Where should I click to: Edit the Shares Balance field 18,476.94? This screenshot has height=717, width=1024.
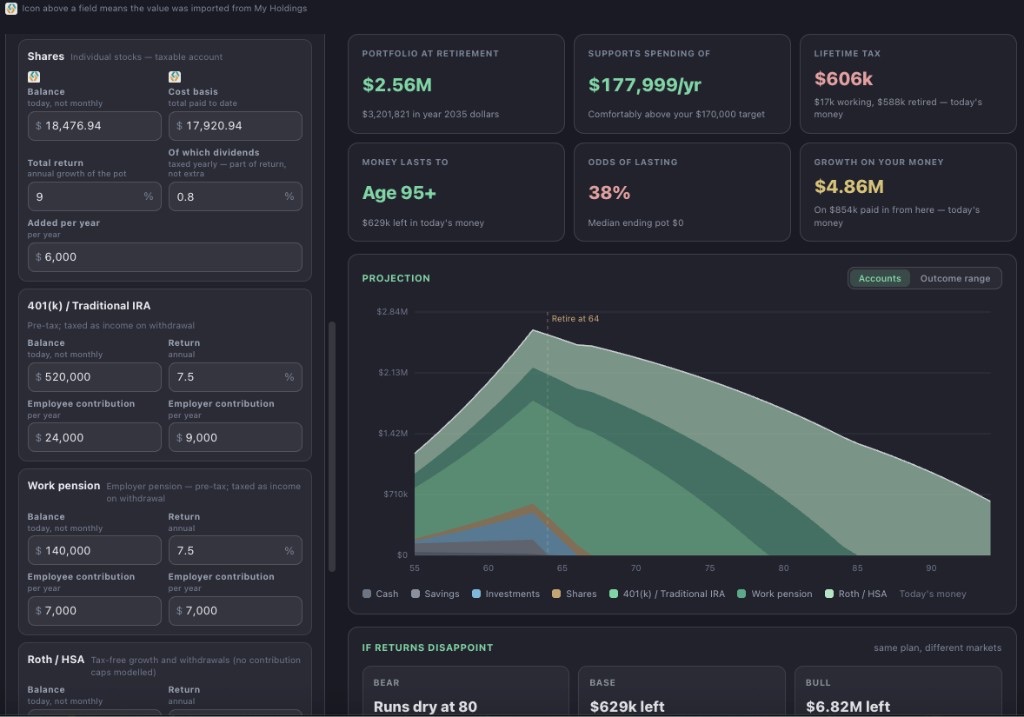95,125
